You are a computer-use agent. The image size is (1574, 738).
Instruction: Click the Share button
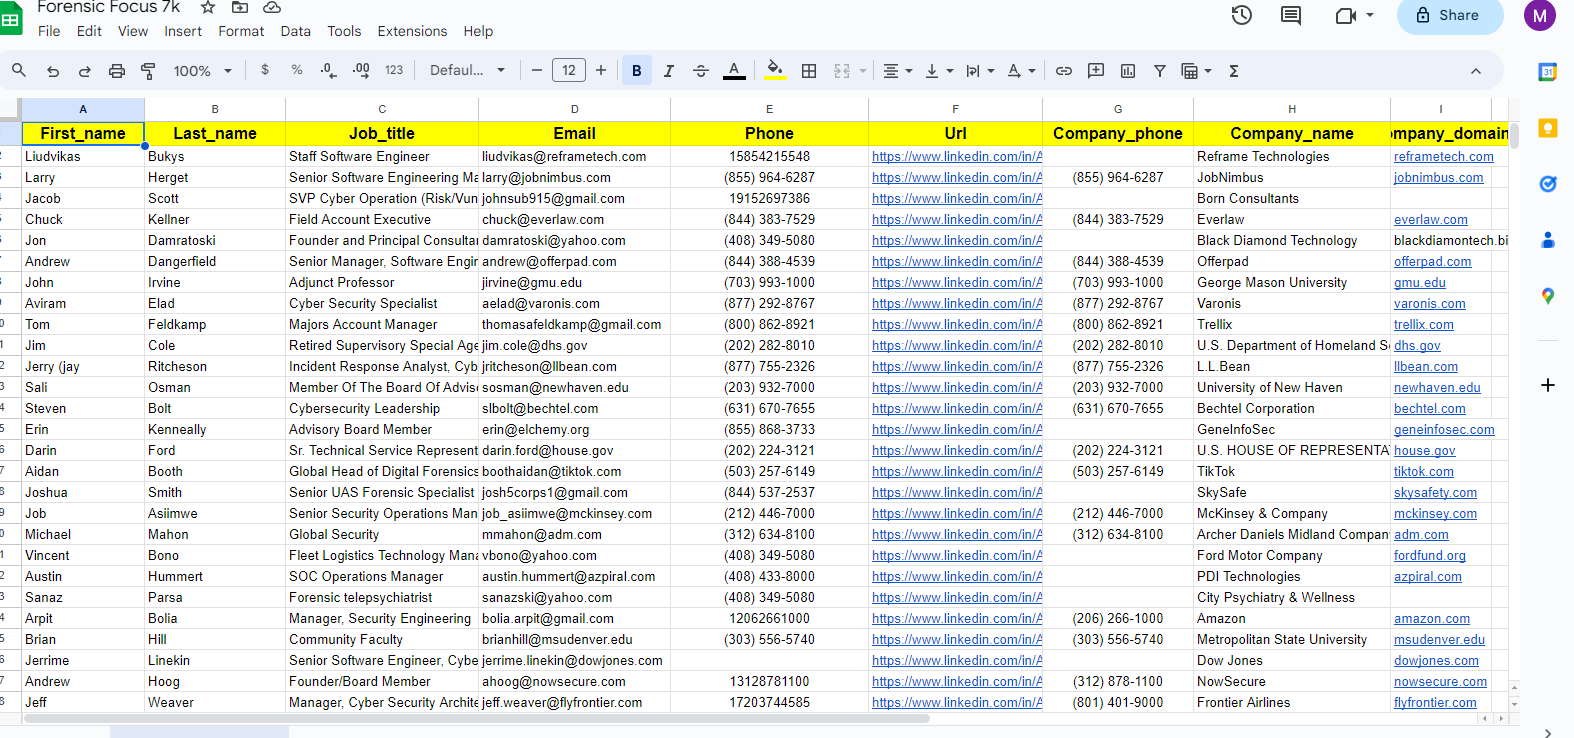(x=1450, y=15)
